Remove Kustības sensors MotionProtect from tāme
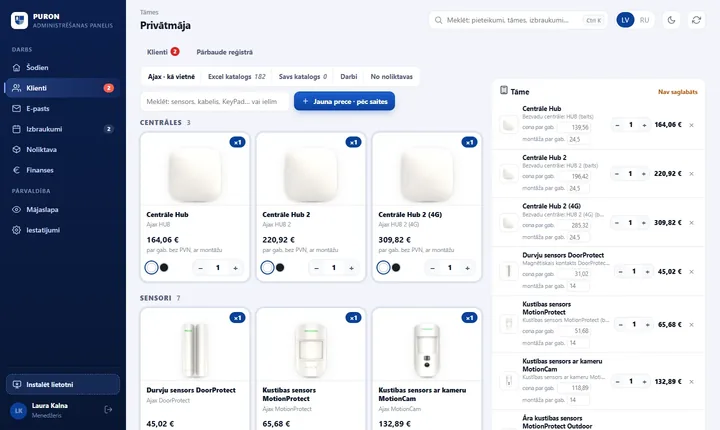 (x=692, y=325)
